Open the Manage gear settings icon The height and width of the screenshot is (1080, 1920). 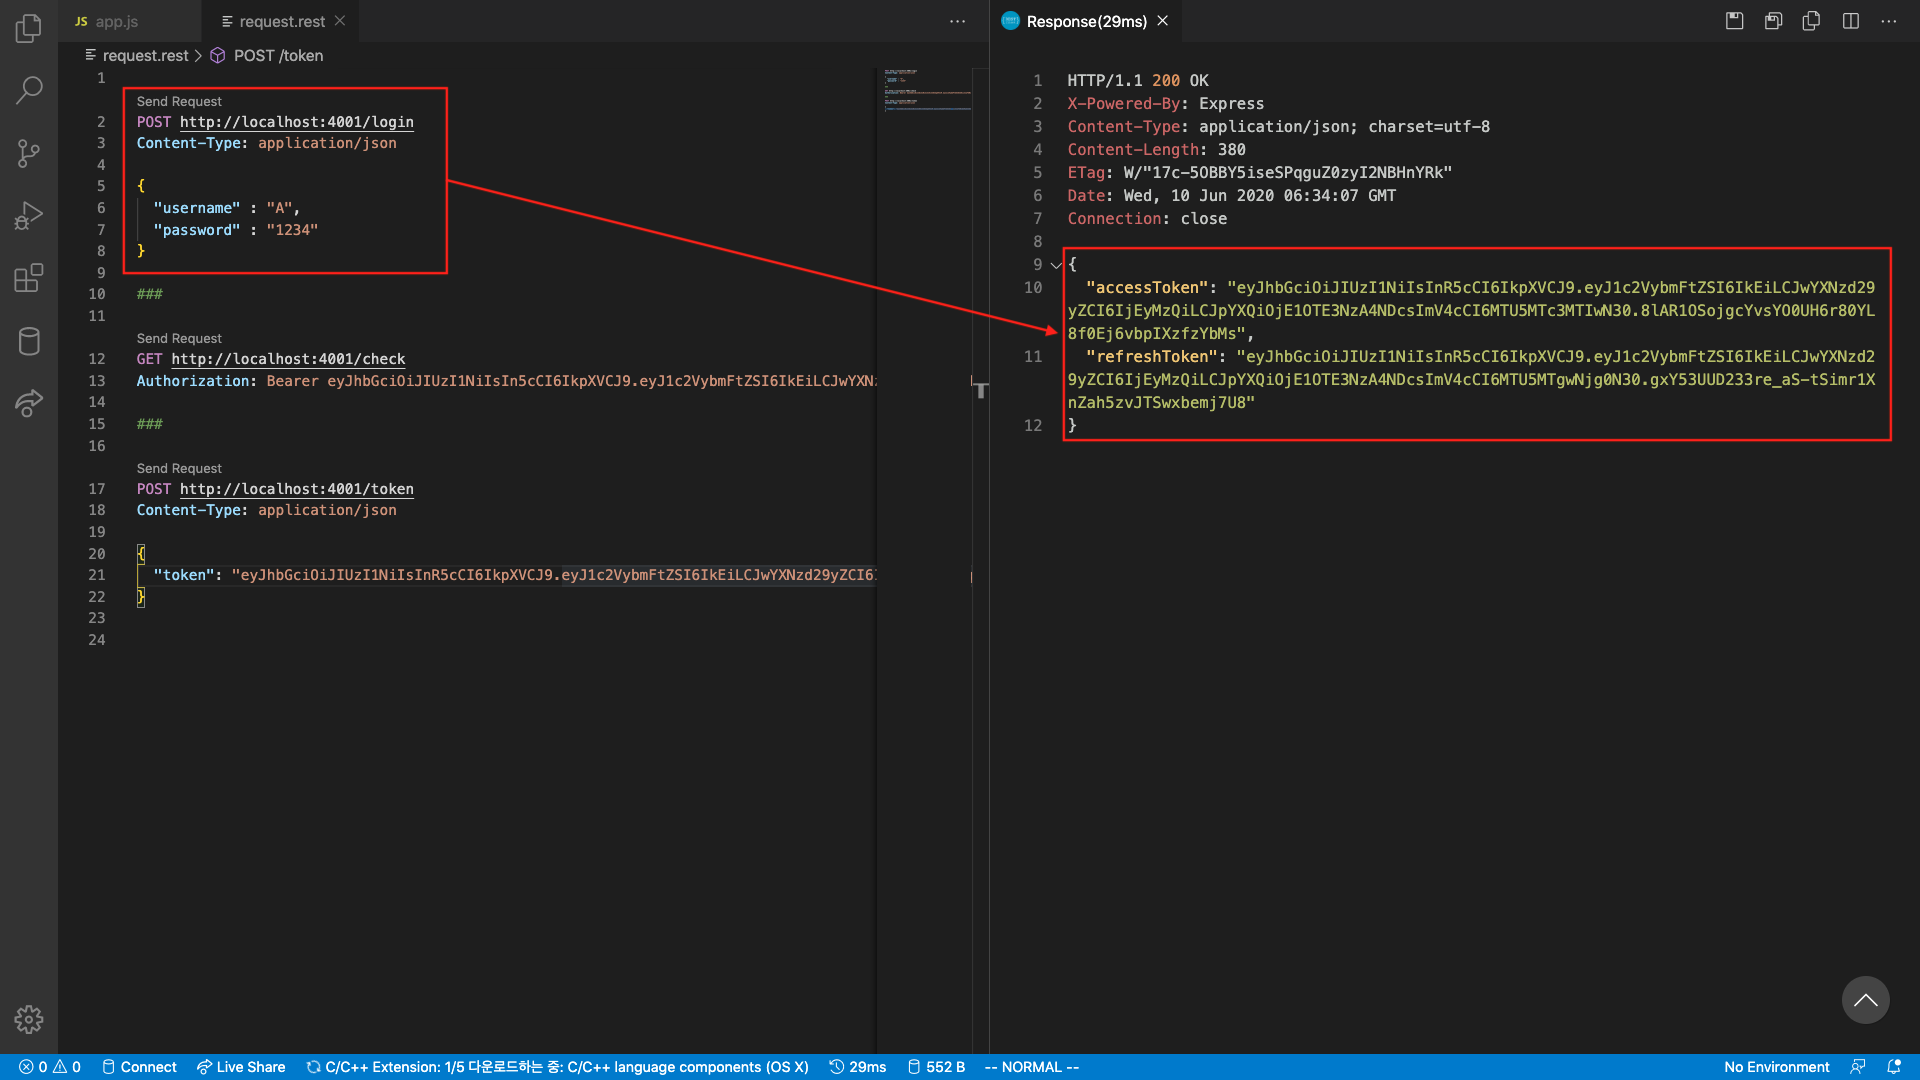tap(29, 1019)
